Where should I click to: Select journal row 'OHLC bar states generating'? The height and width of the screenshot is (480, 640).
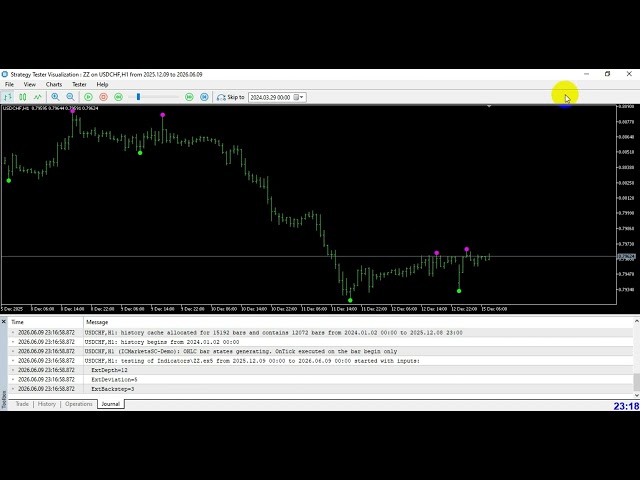click(321, 351)
